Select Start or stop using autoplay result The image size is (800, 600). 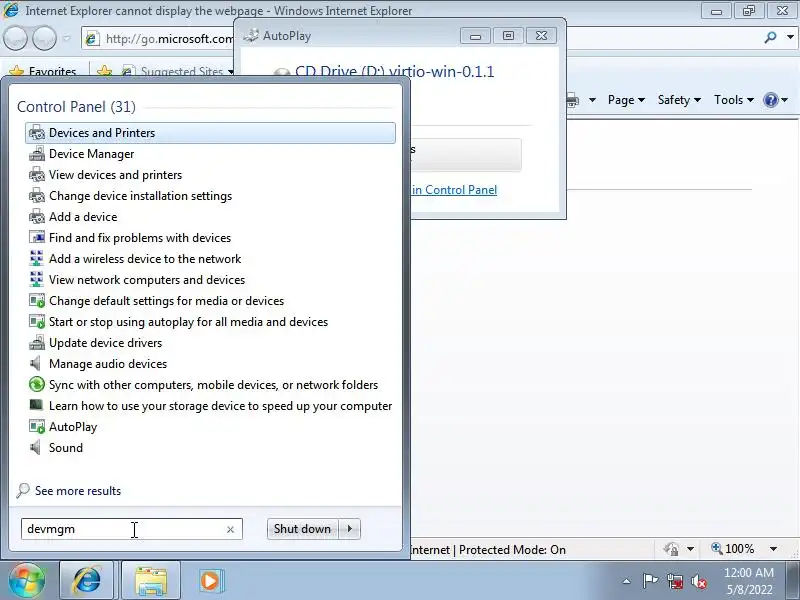coord(210,322)
